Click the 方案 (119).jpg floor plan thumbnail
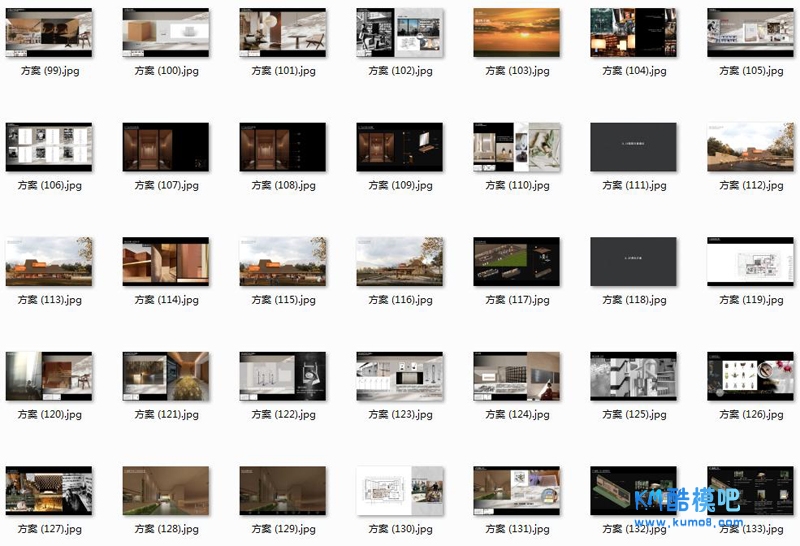 750,261
